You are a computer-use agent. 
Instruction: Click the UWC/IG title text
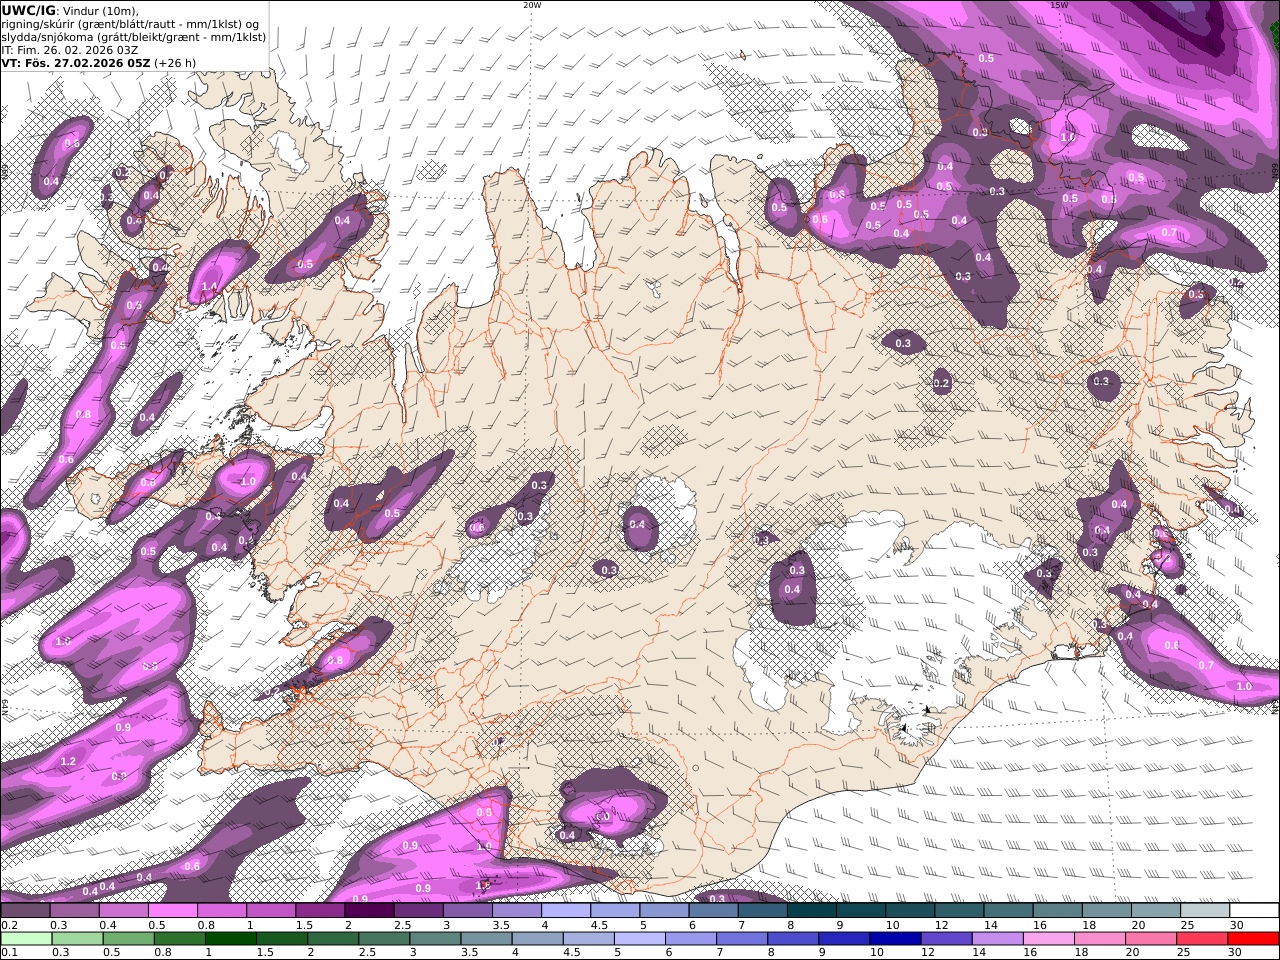28,10
